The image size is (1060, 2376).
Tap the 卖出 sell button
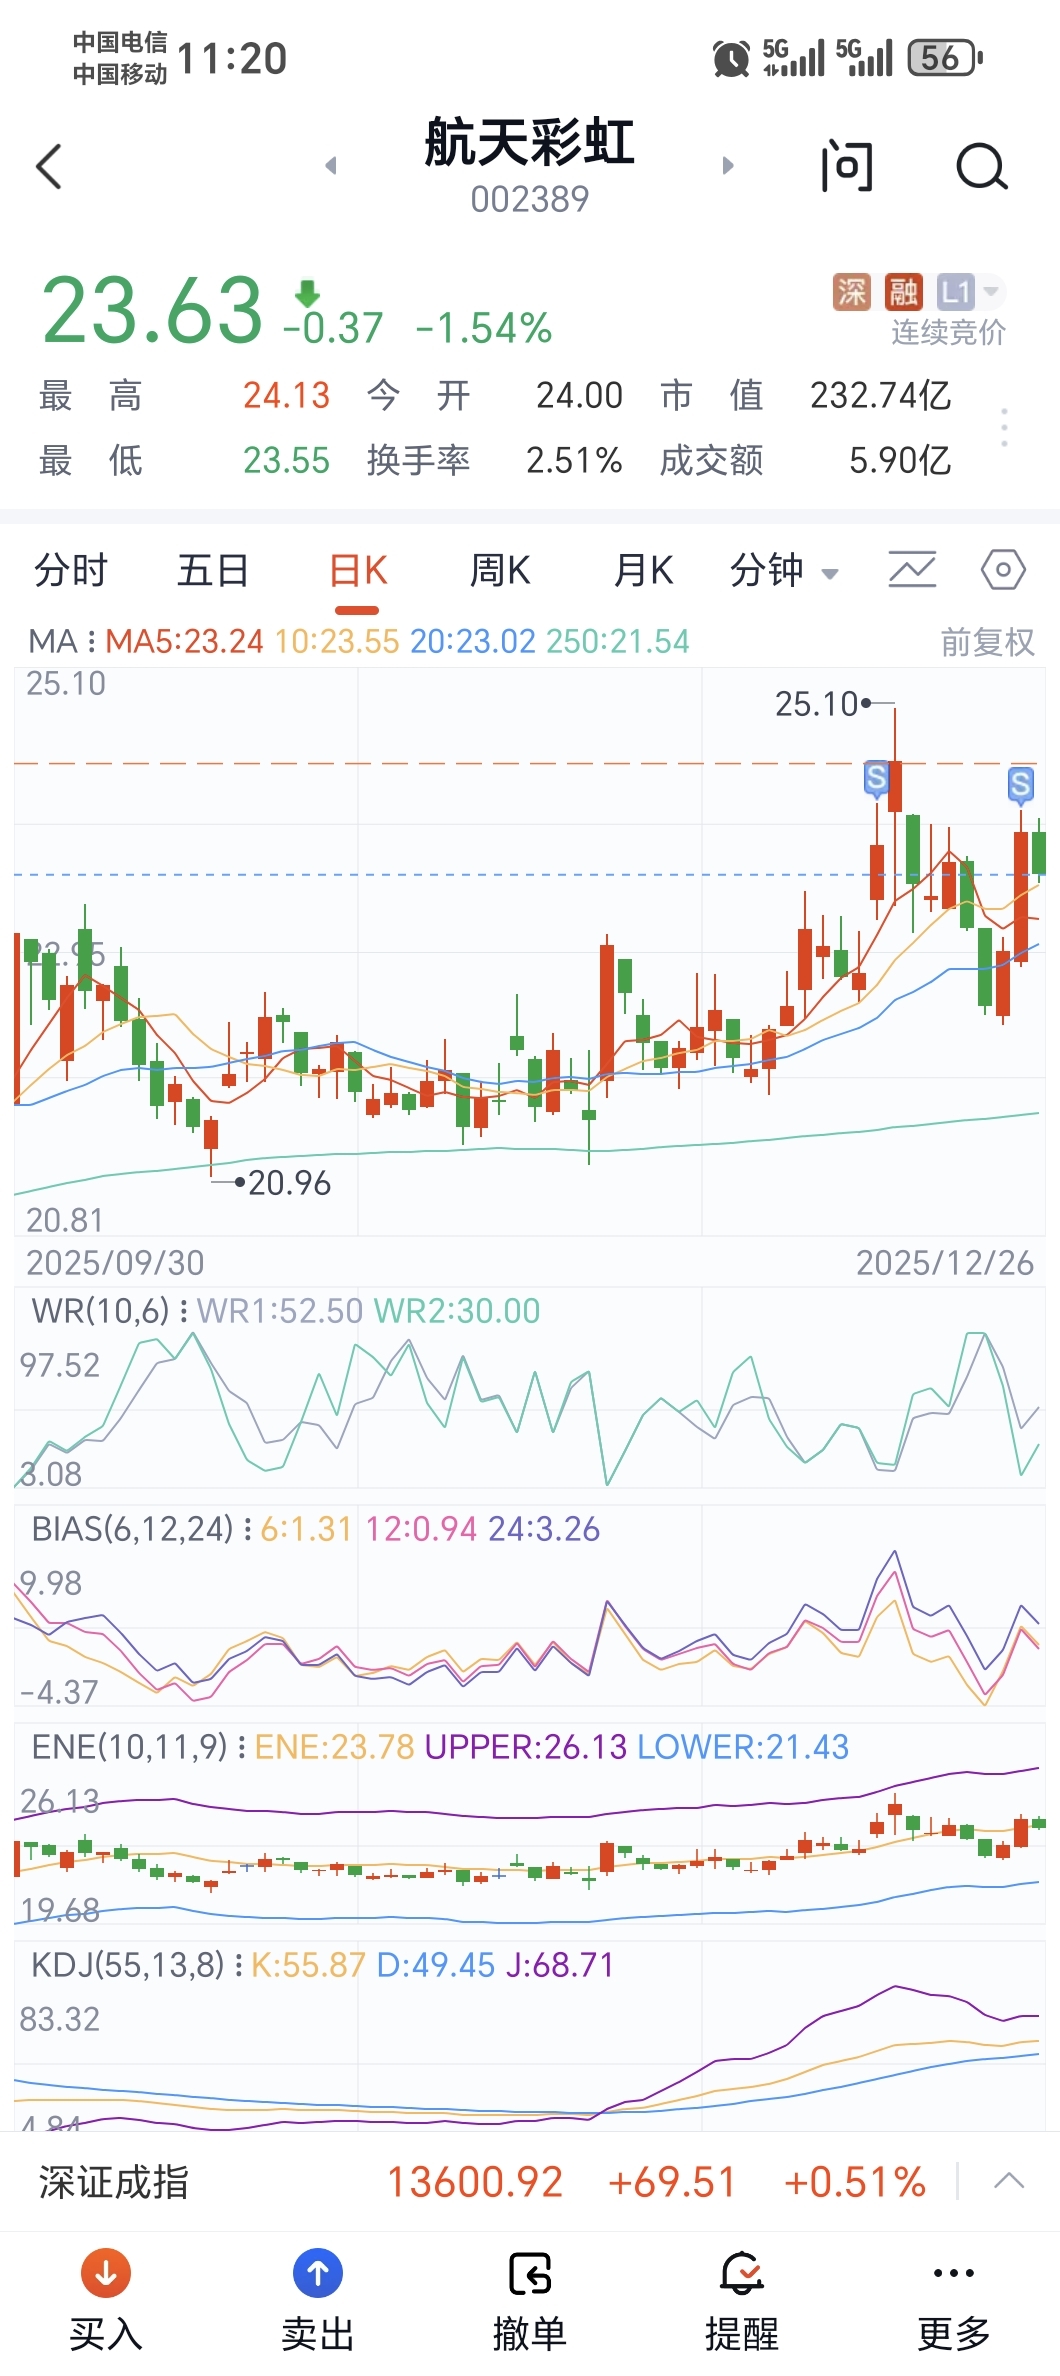click(x=318, y=2302)
